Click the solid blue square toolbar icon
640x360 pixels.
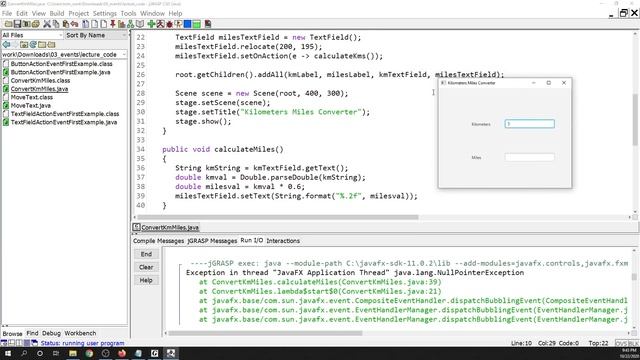point(187,24)
